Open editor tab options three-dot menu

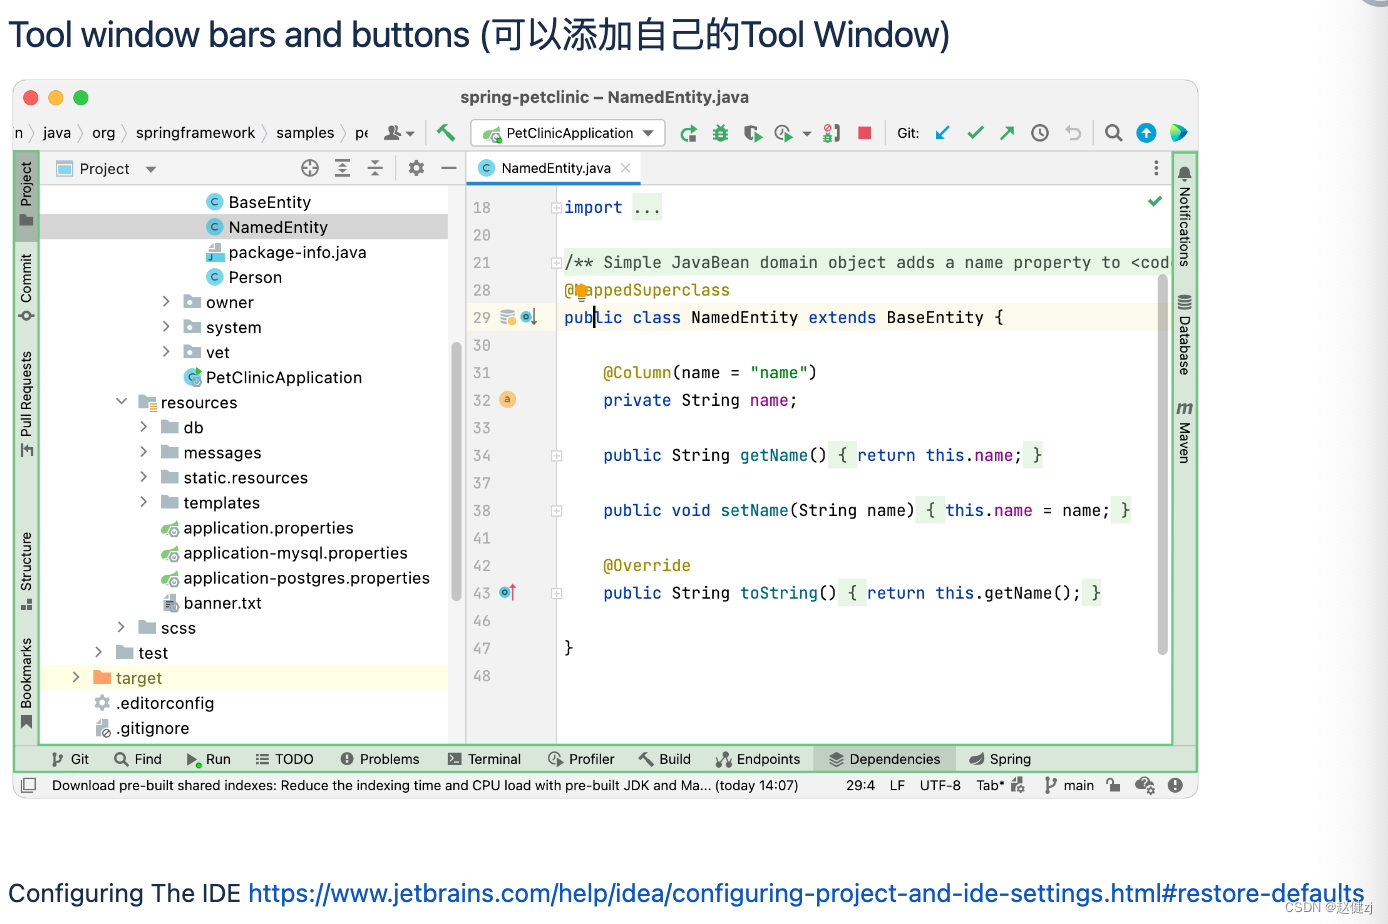(x=1156, y=168)
